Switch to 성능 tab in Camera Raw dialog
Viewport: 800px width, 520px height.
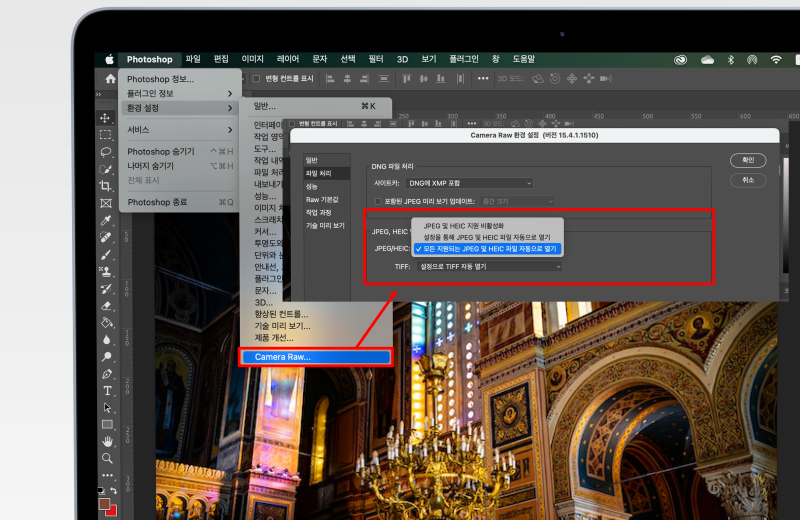coord(327,186)
